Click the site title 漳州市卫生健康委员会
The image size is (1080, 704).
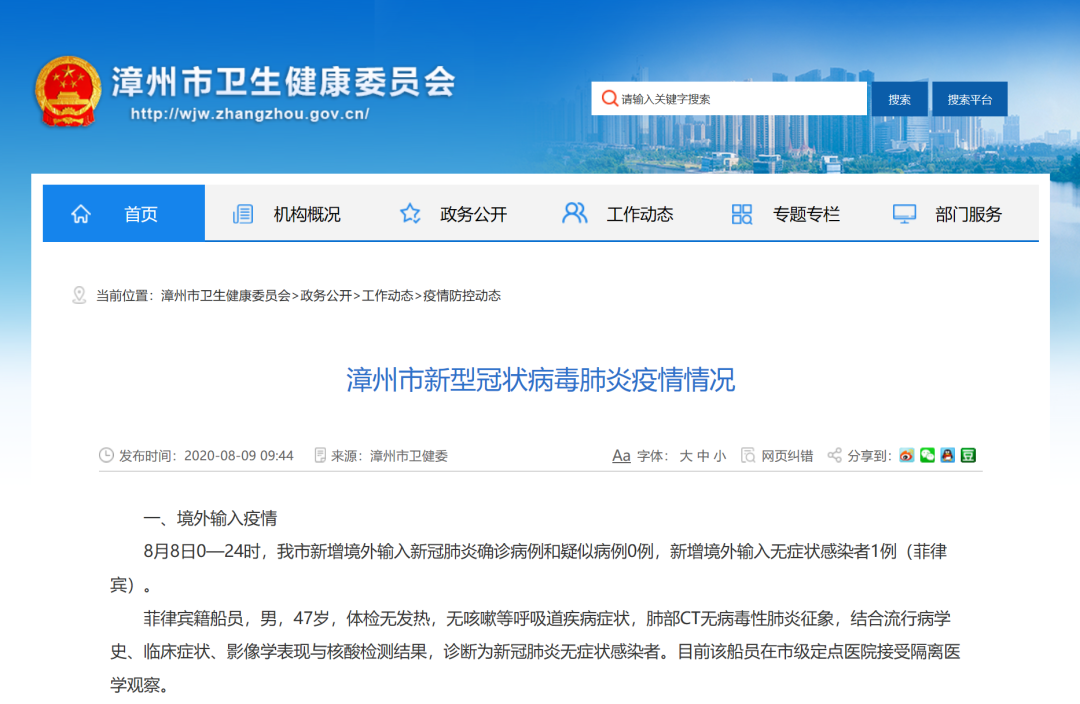[x=283, y=82]
